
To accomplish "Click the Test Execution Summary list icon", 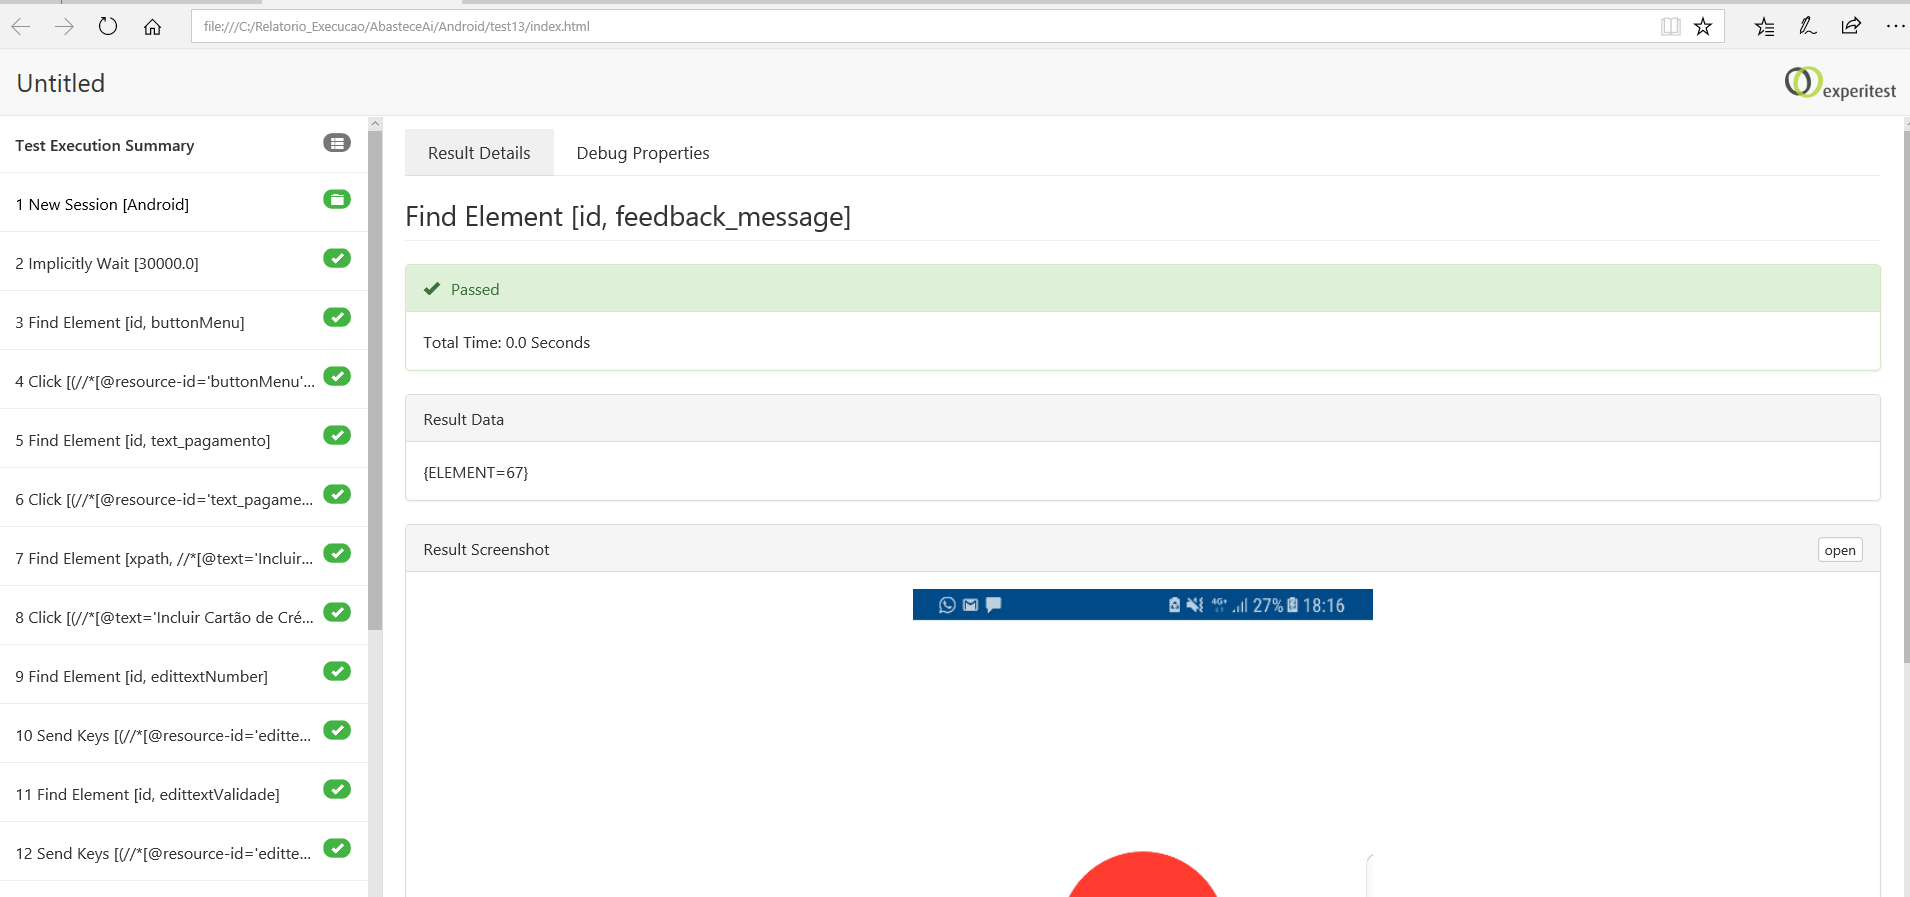I will [337, 143].
